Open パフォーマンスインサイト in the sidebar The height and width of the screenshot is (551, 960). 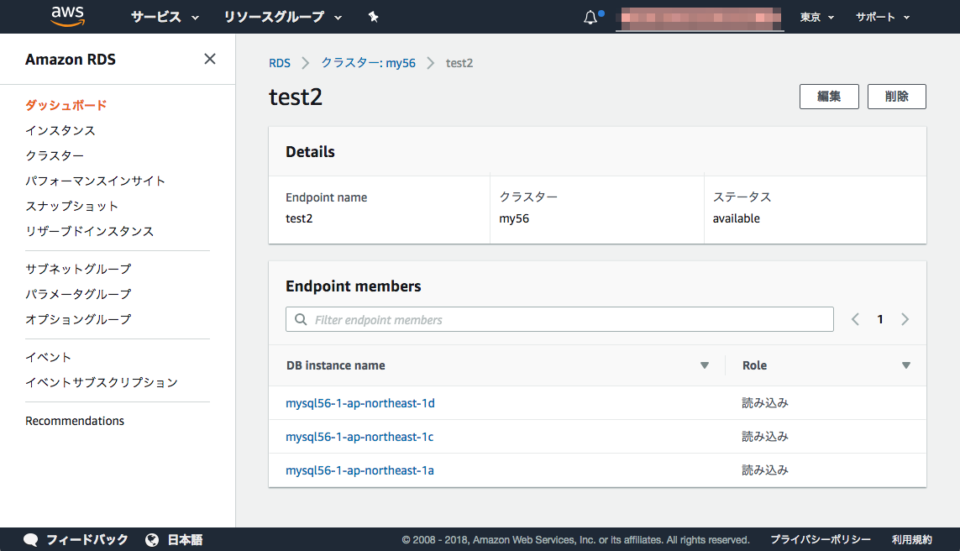(95, 181)
